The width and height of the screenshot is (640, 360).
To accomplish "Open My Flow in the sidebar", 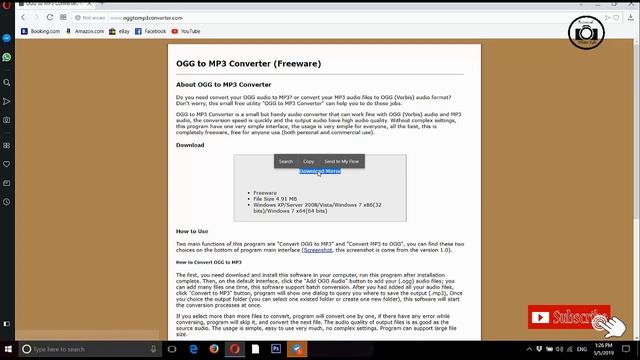I will coord(7,101).
